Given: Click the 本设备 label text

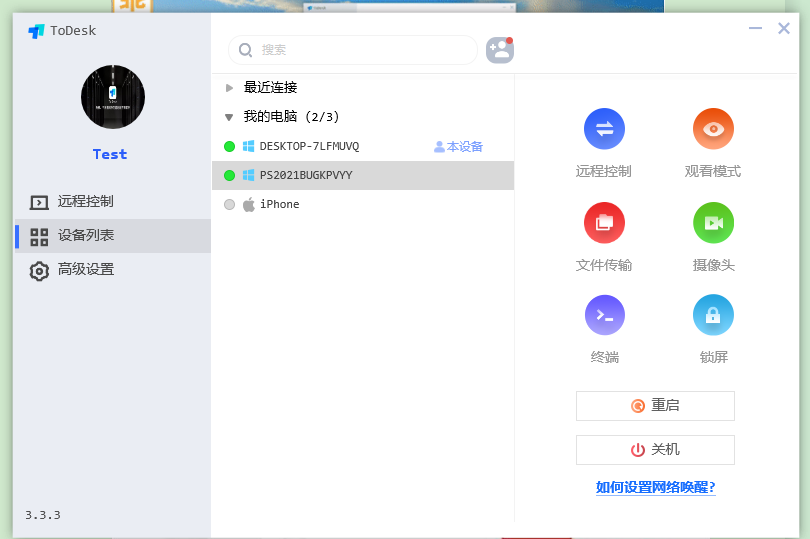Looking at the screenshot, I should pyautogui.click(x=465, y=147).
